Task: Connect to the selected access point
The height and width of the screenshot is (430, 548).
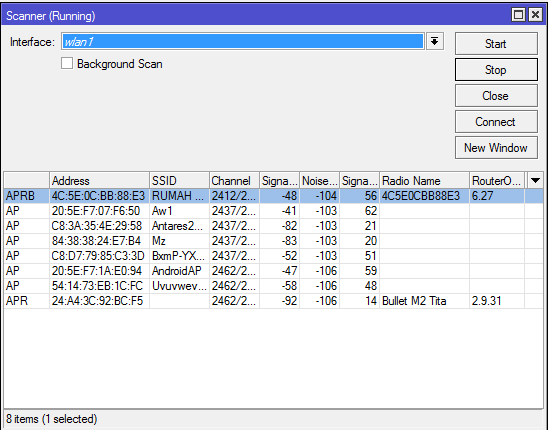Action: 496,122
